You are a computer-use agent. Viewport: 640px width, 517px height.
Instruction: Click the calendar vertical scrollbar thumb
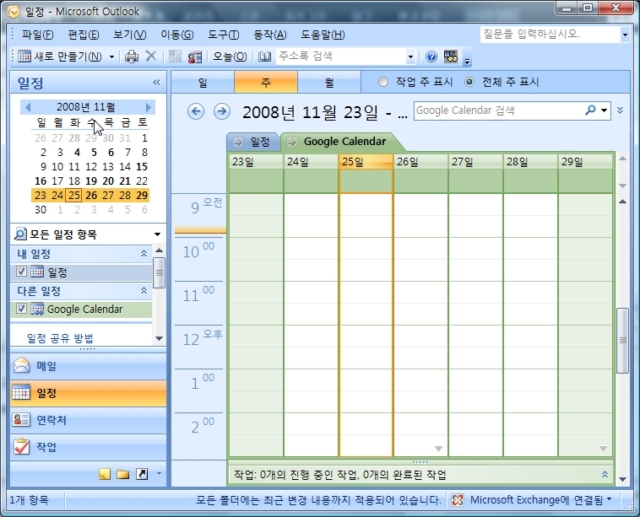point(622,341)
